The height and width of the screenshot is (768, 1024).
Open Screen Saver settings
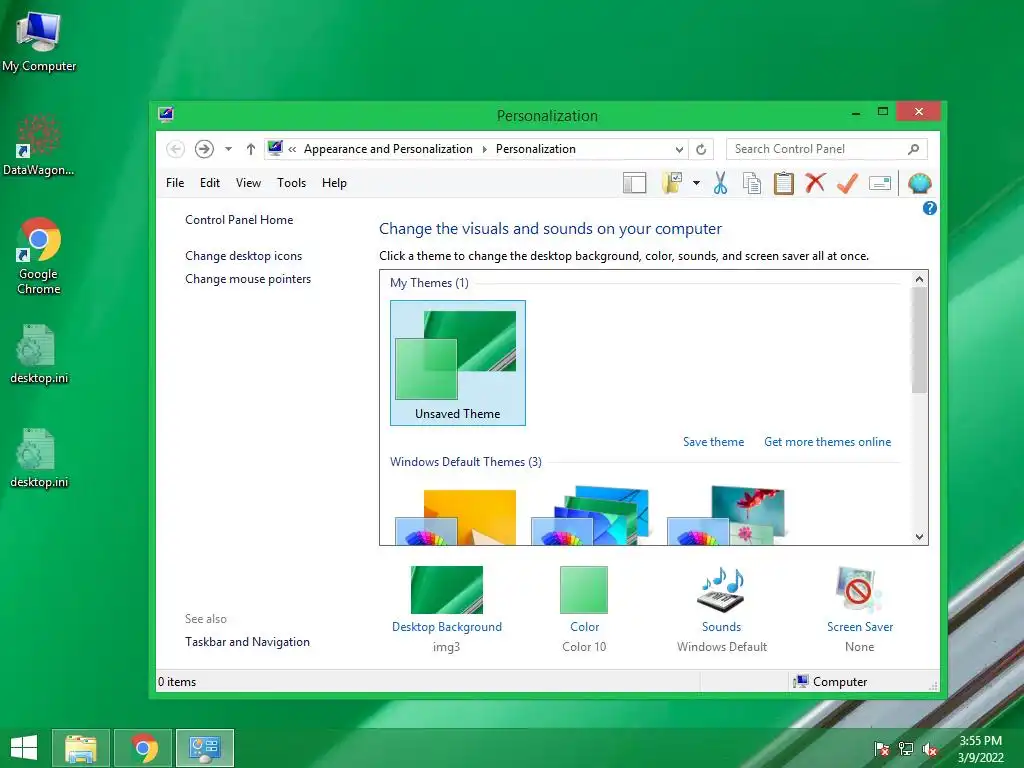(859, 609)
